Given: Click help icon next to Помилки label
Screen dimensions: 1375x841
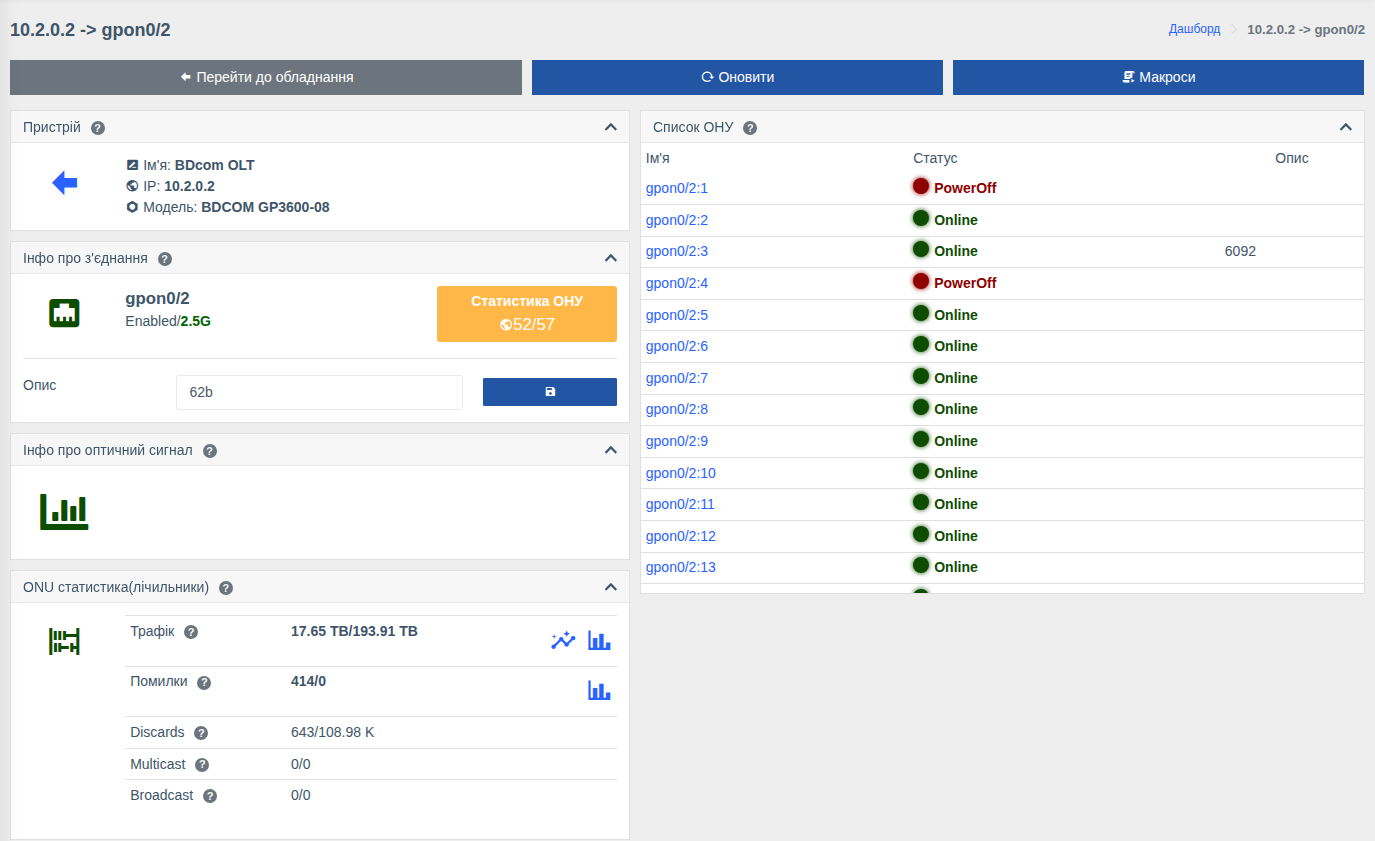Looking at the screenshot, I should (204, 683).
